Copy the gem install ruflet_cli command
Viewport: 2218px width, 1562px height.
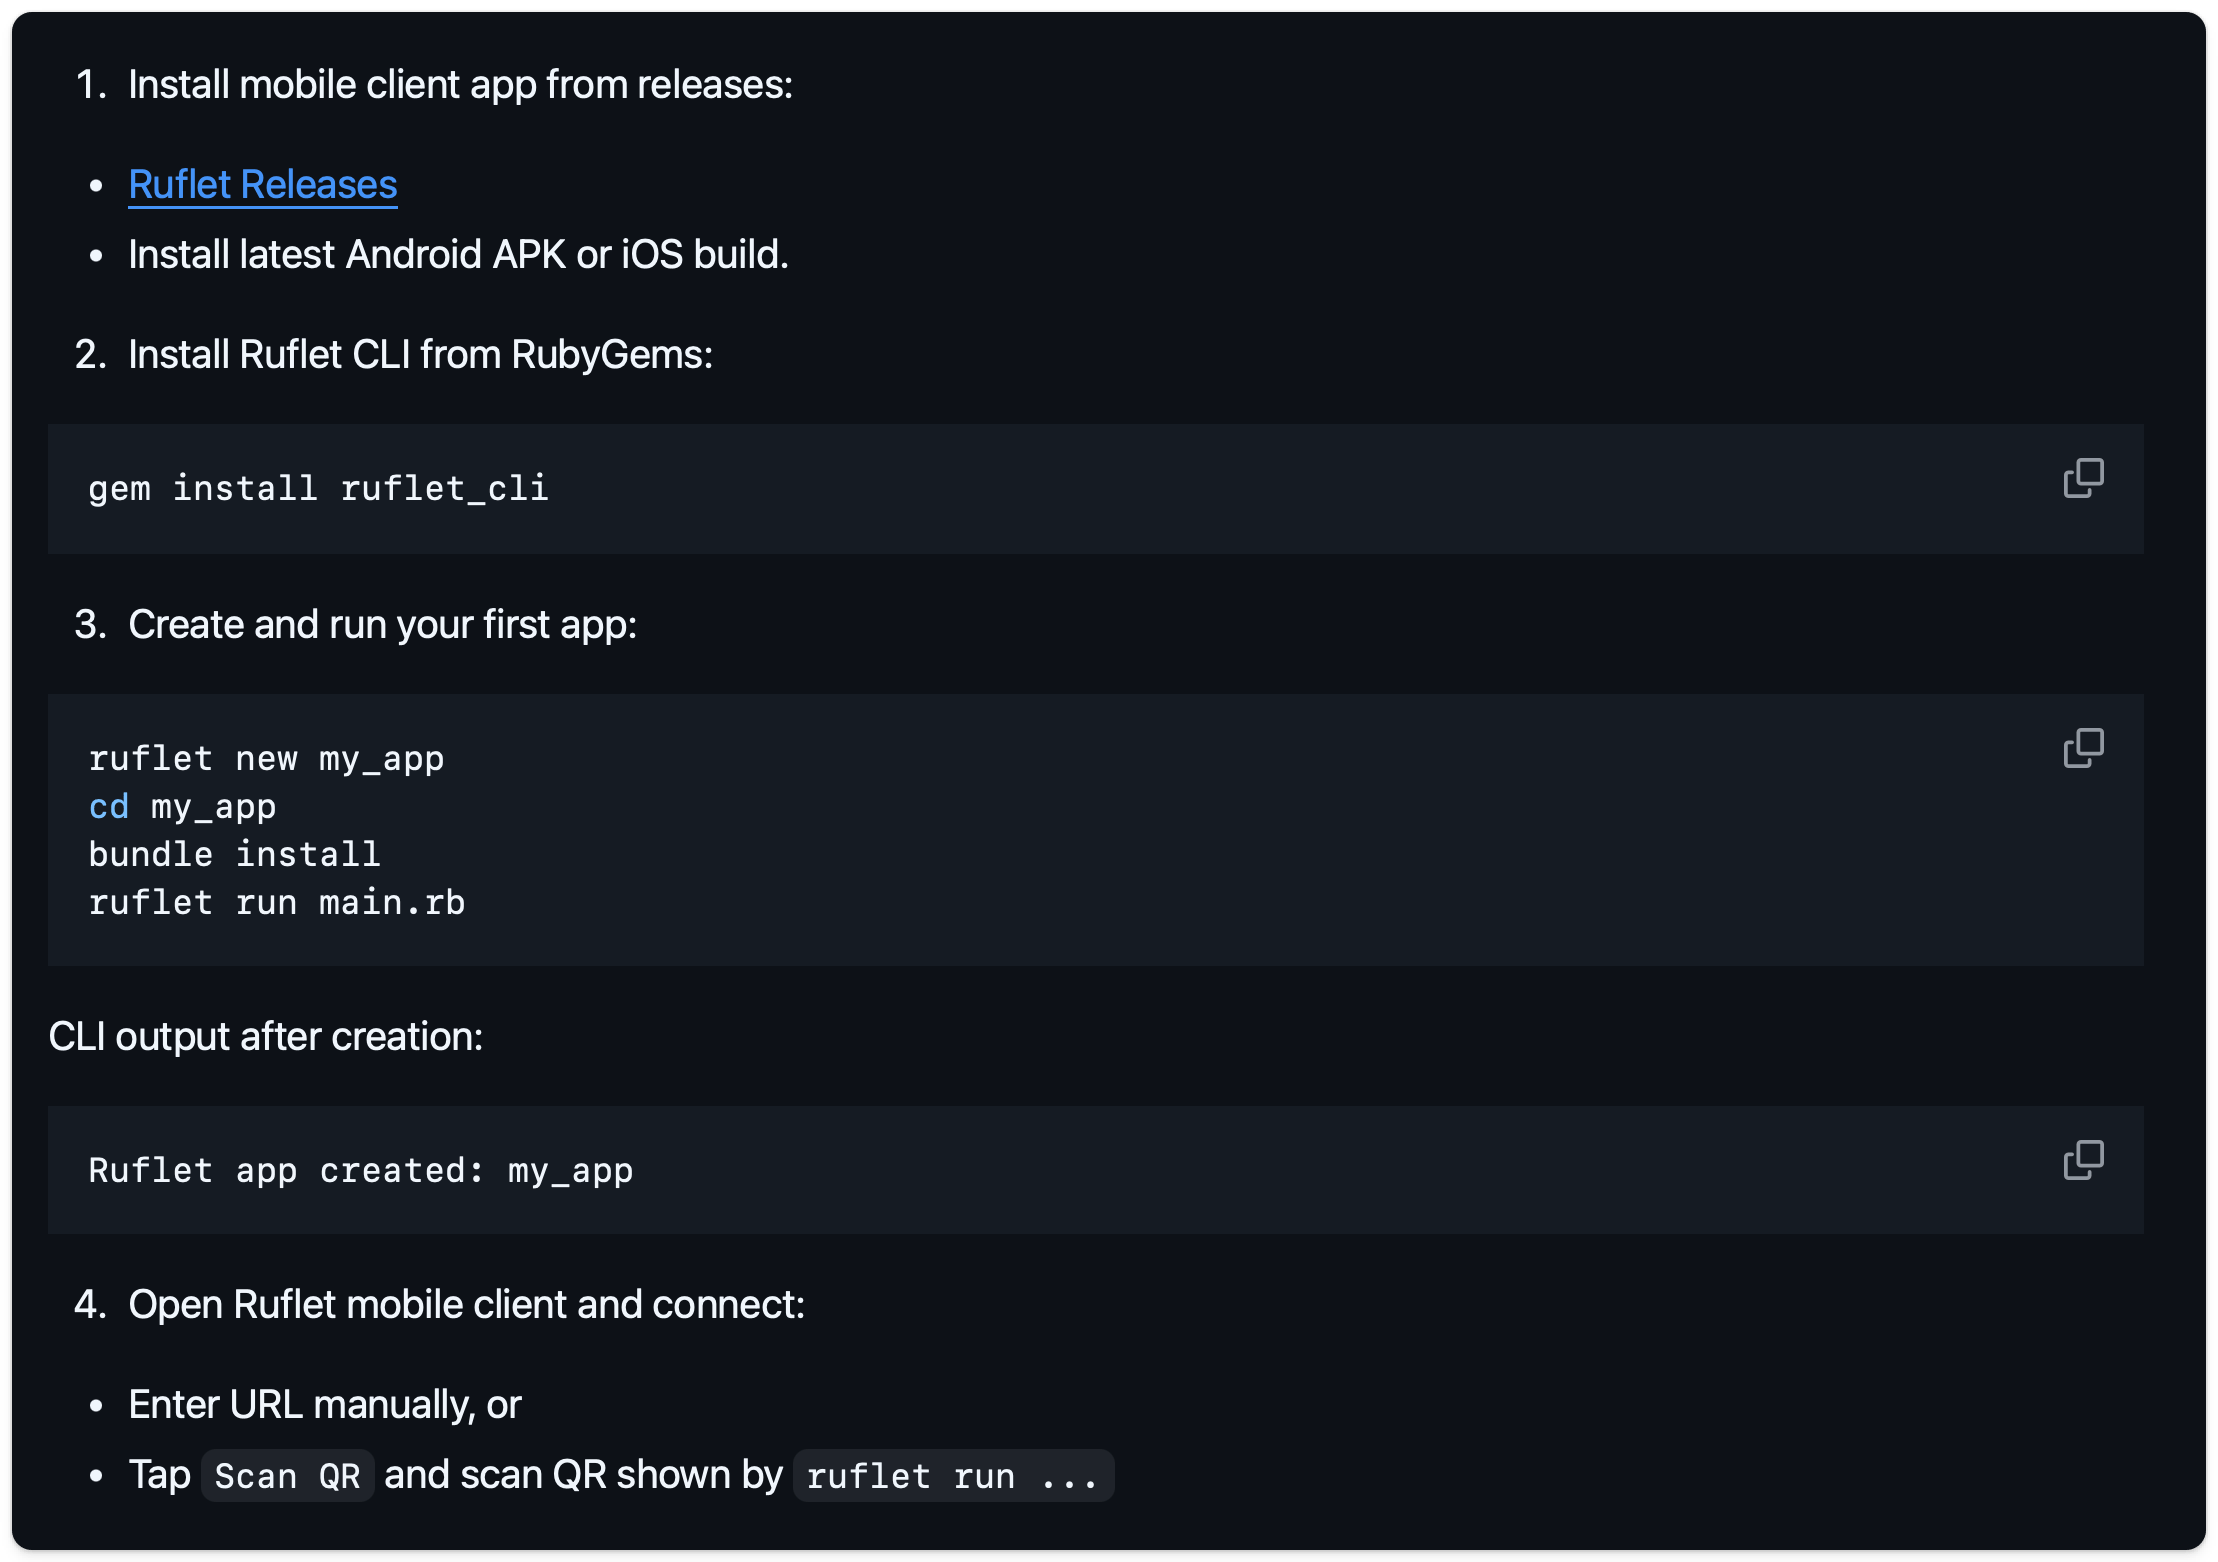point(2083,478)
